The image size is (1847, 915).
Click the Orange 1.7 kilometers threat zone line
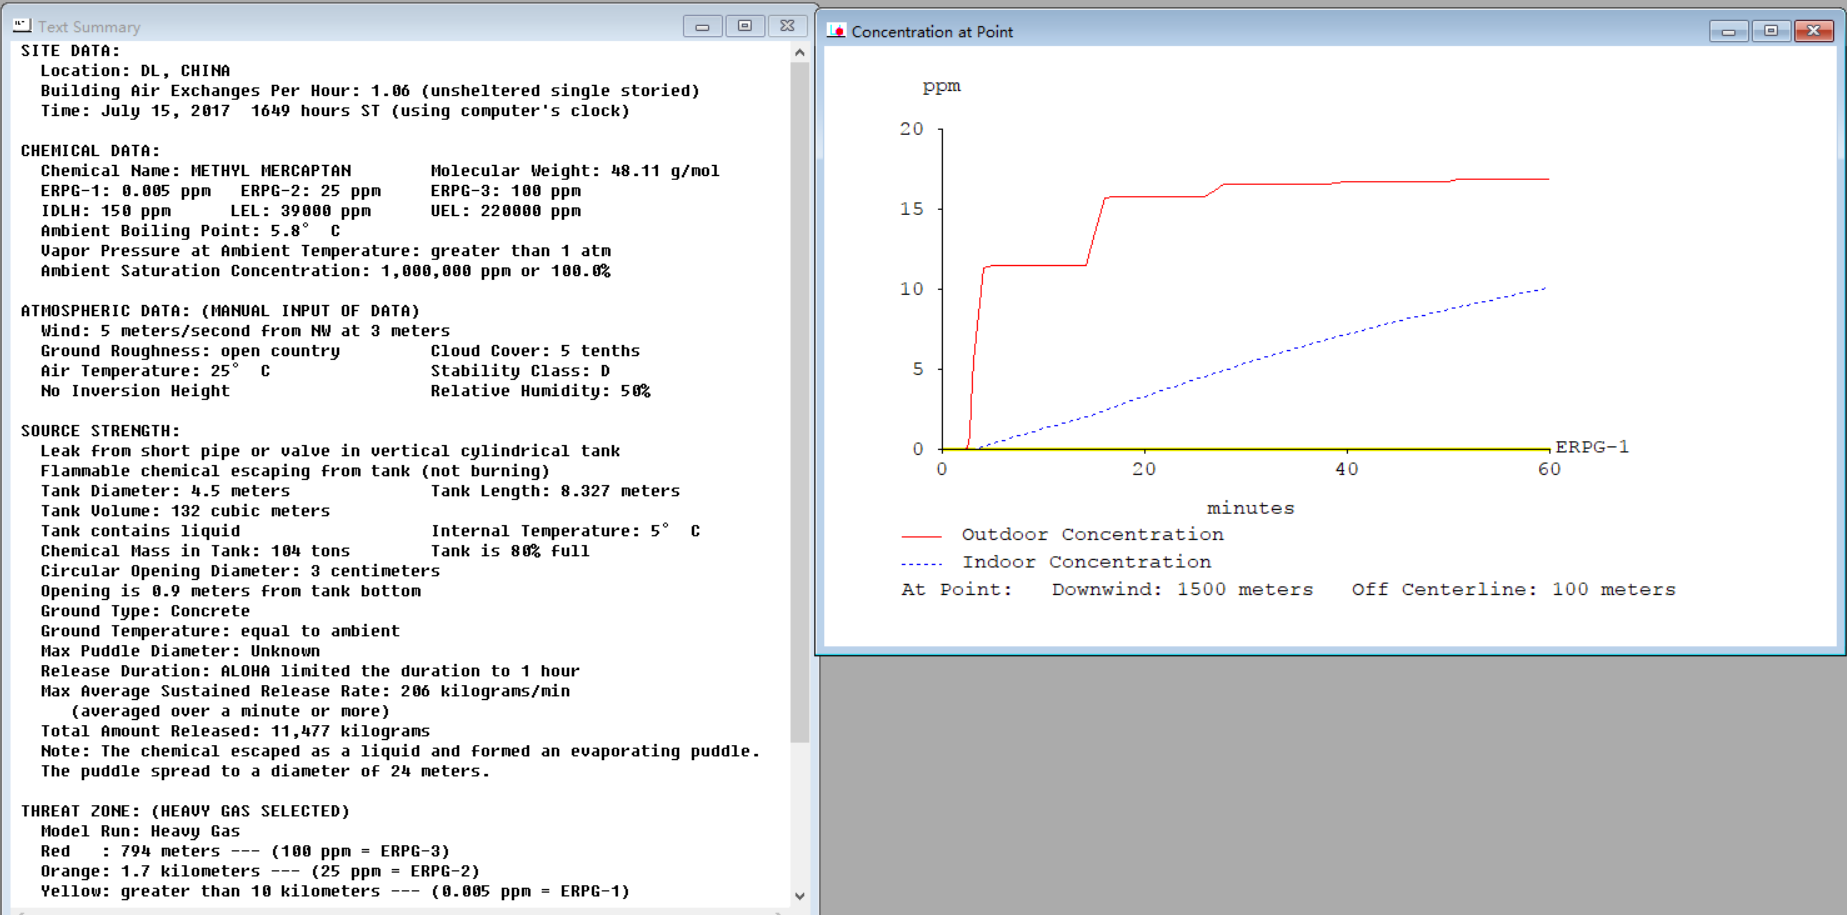coord(260,871)
